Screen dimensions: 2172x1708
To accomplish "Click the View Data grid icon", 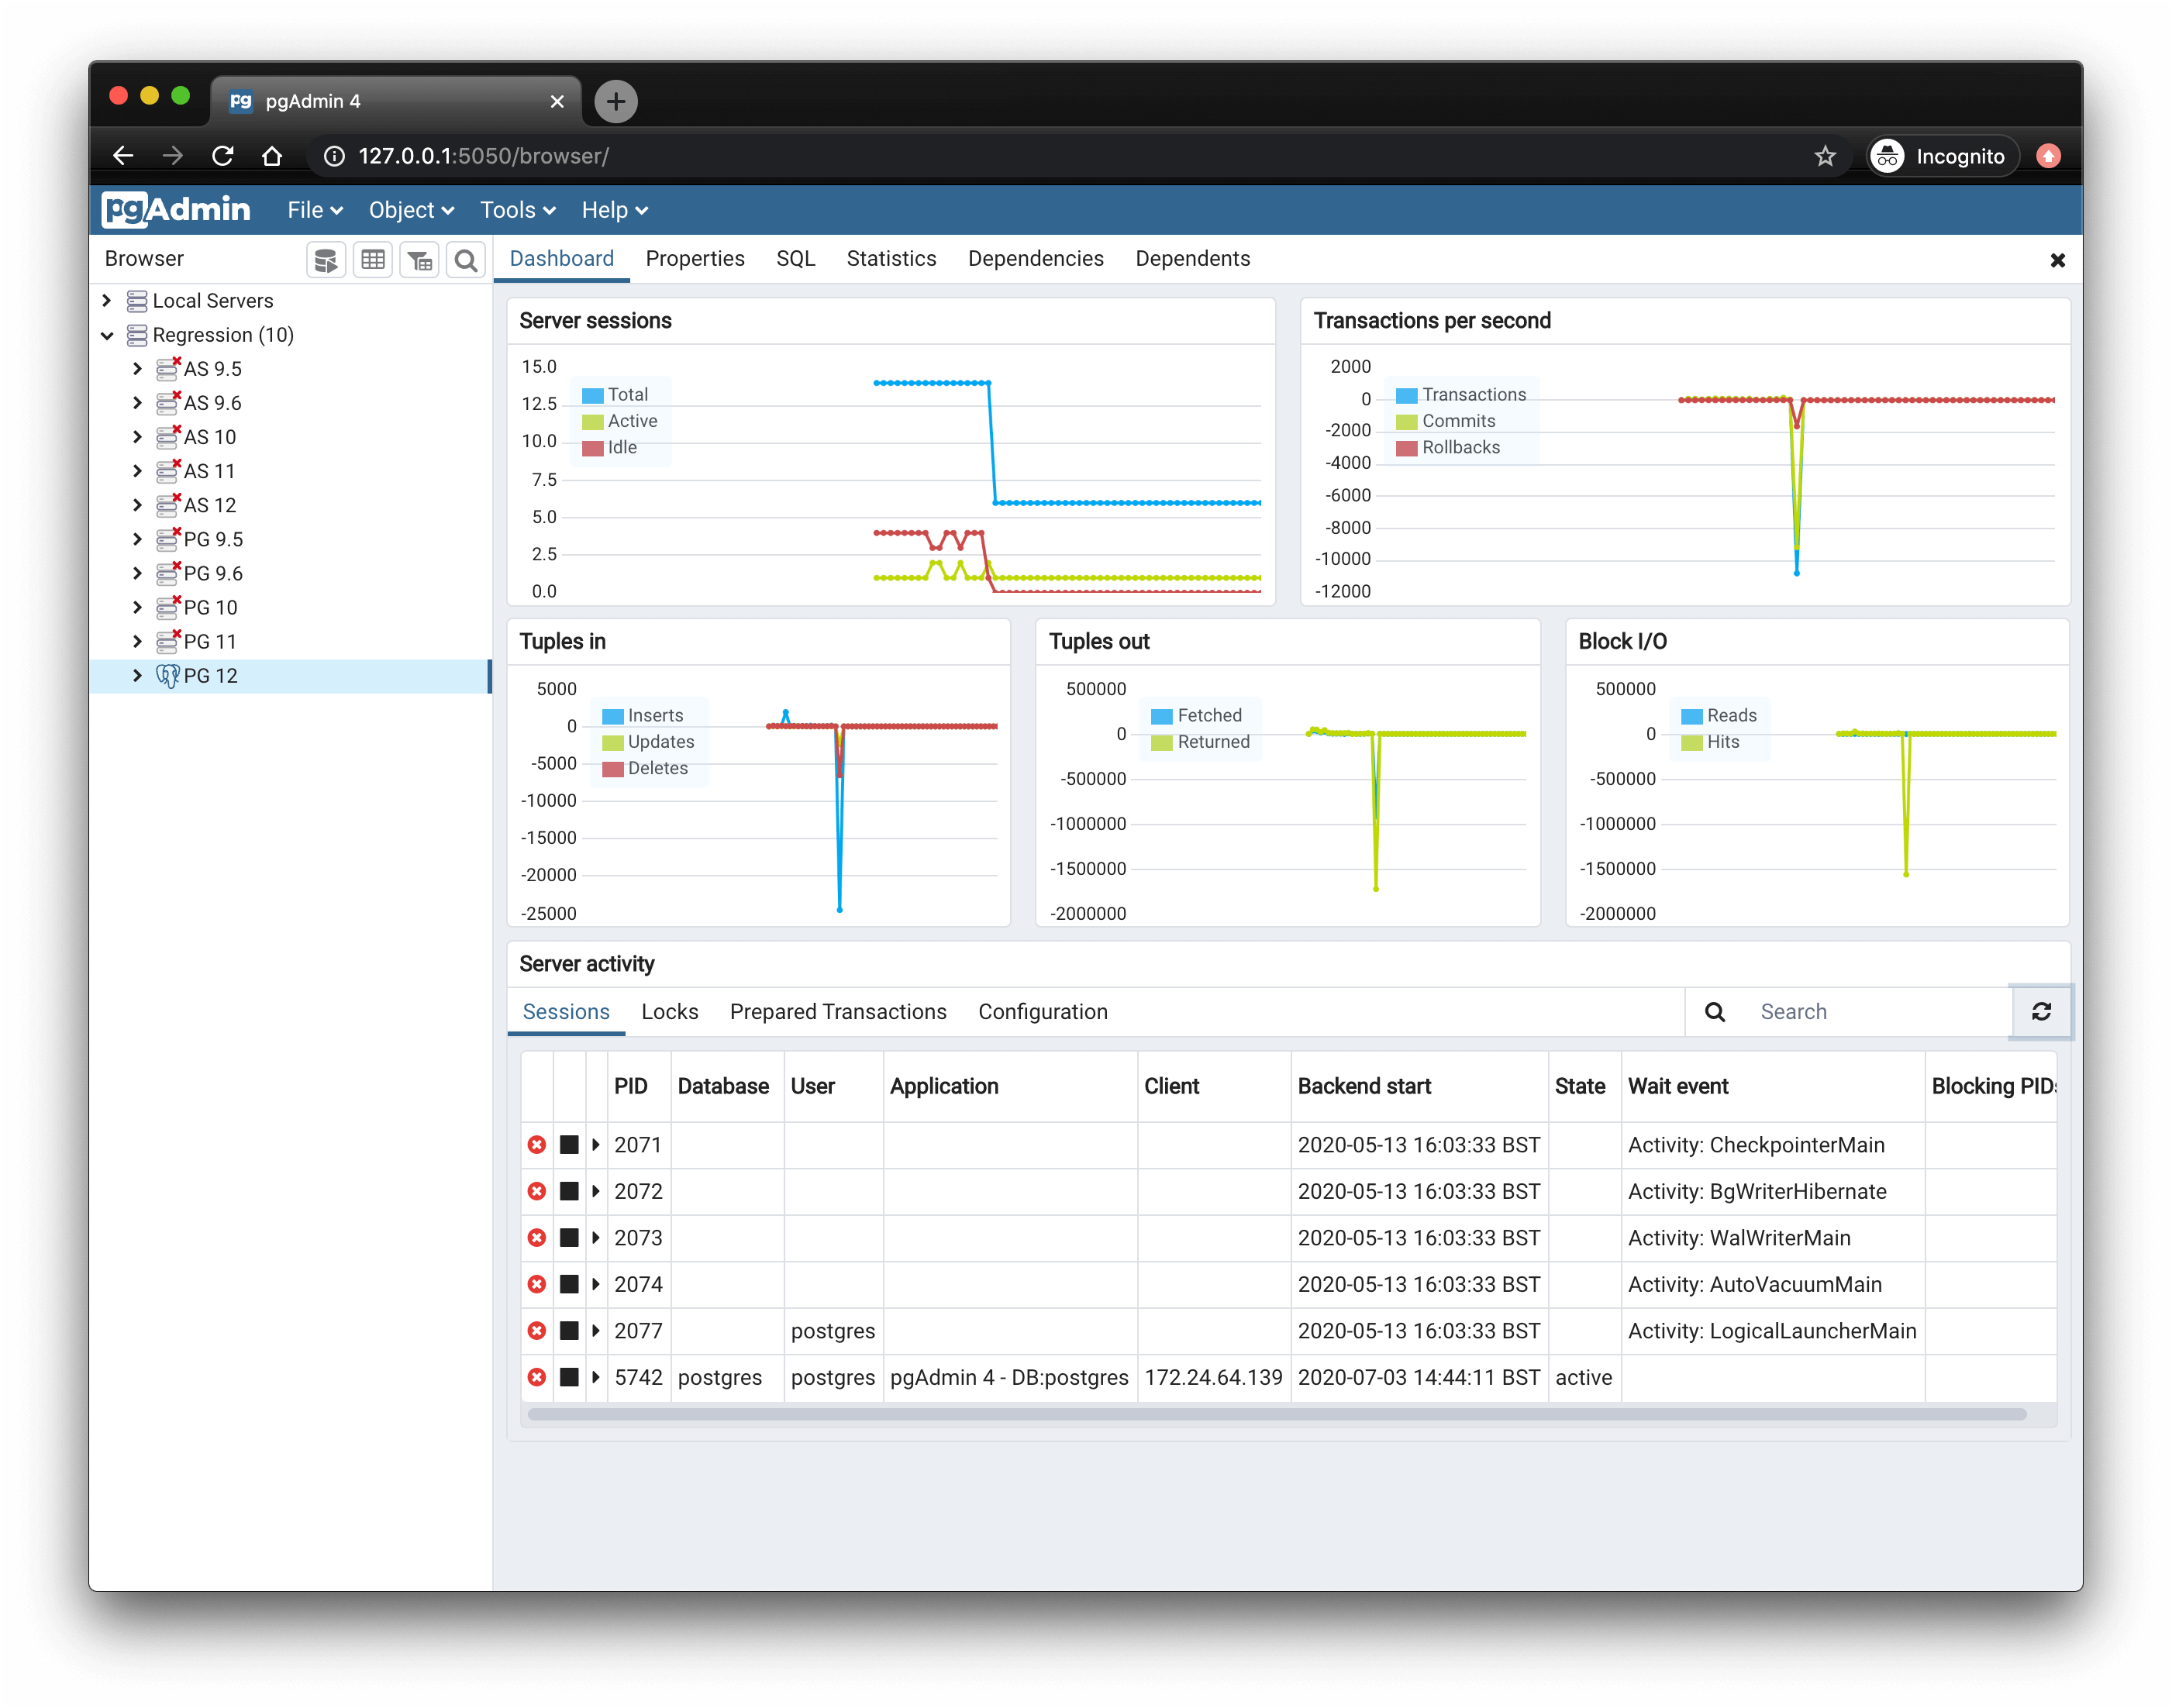I will tap(373, 260).
